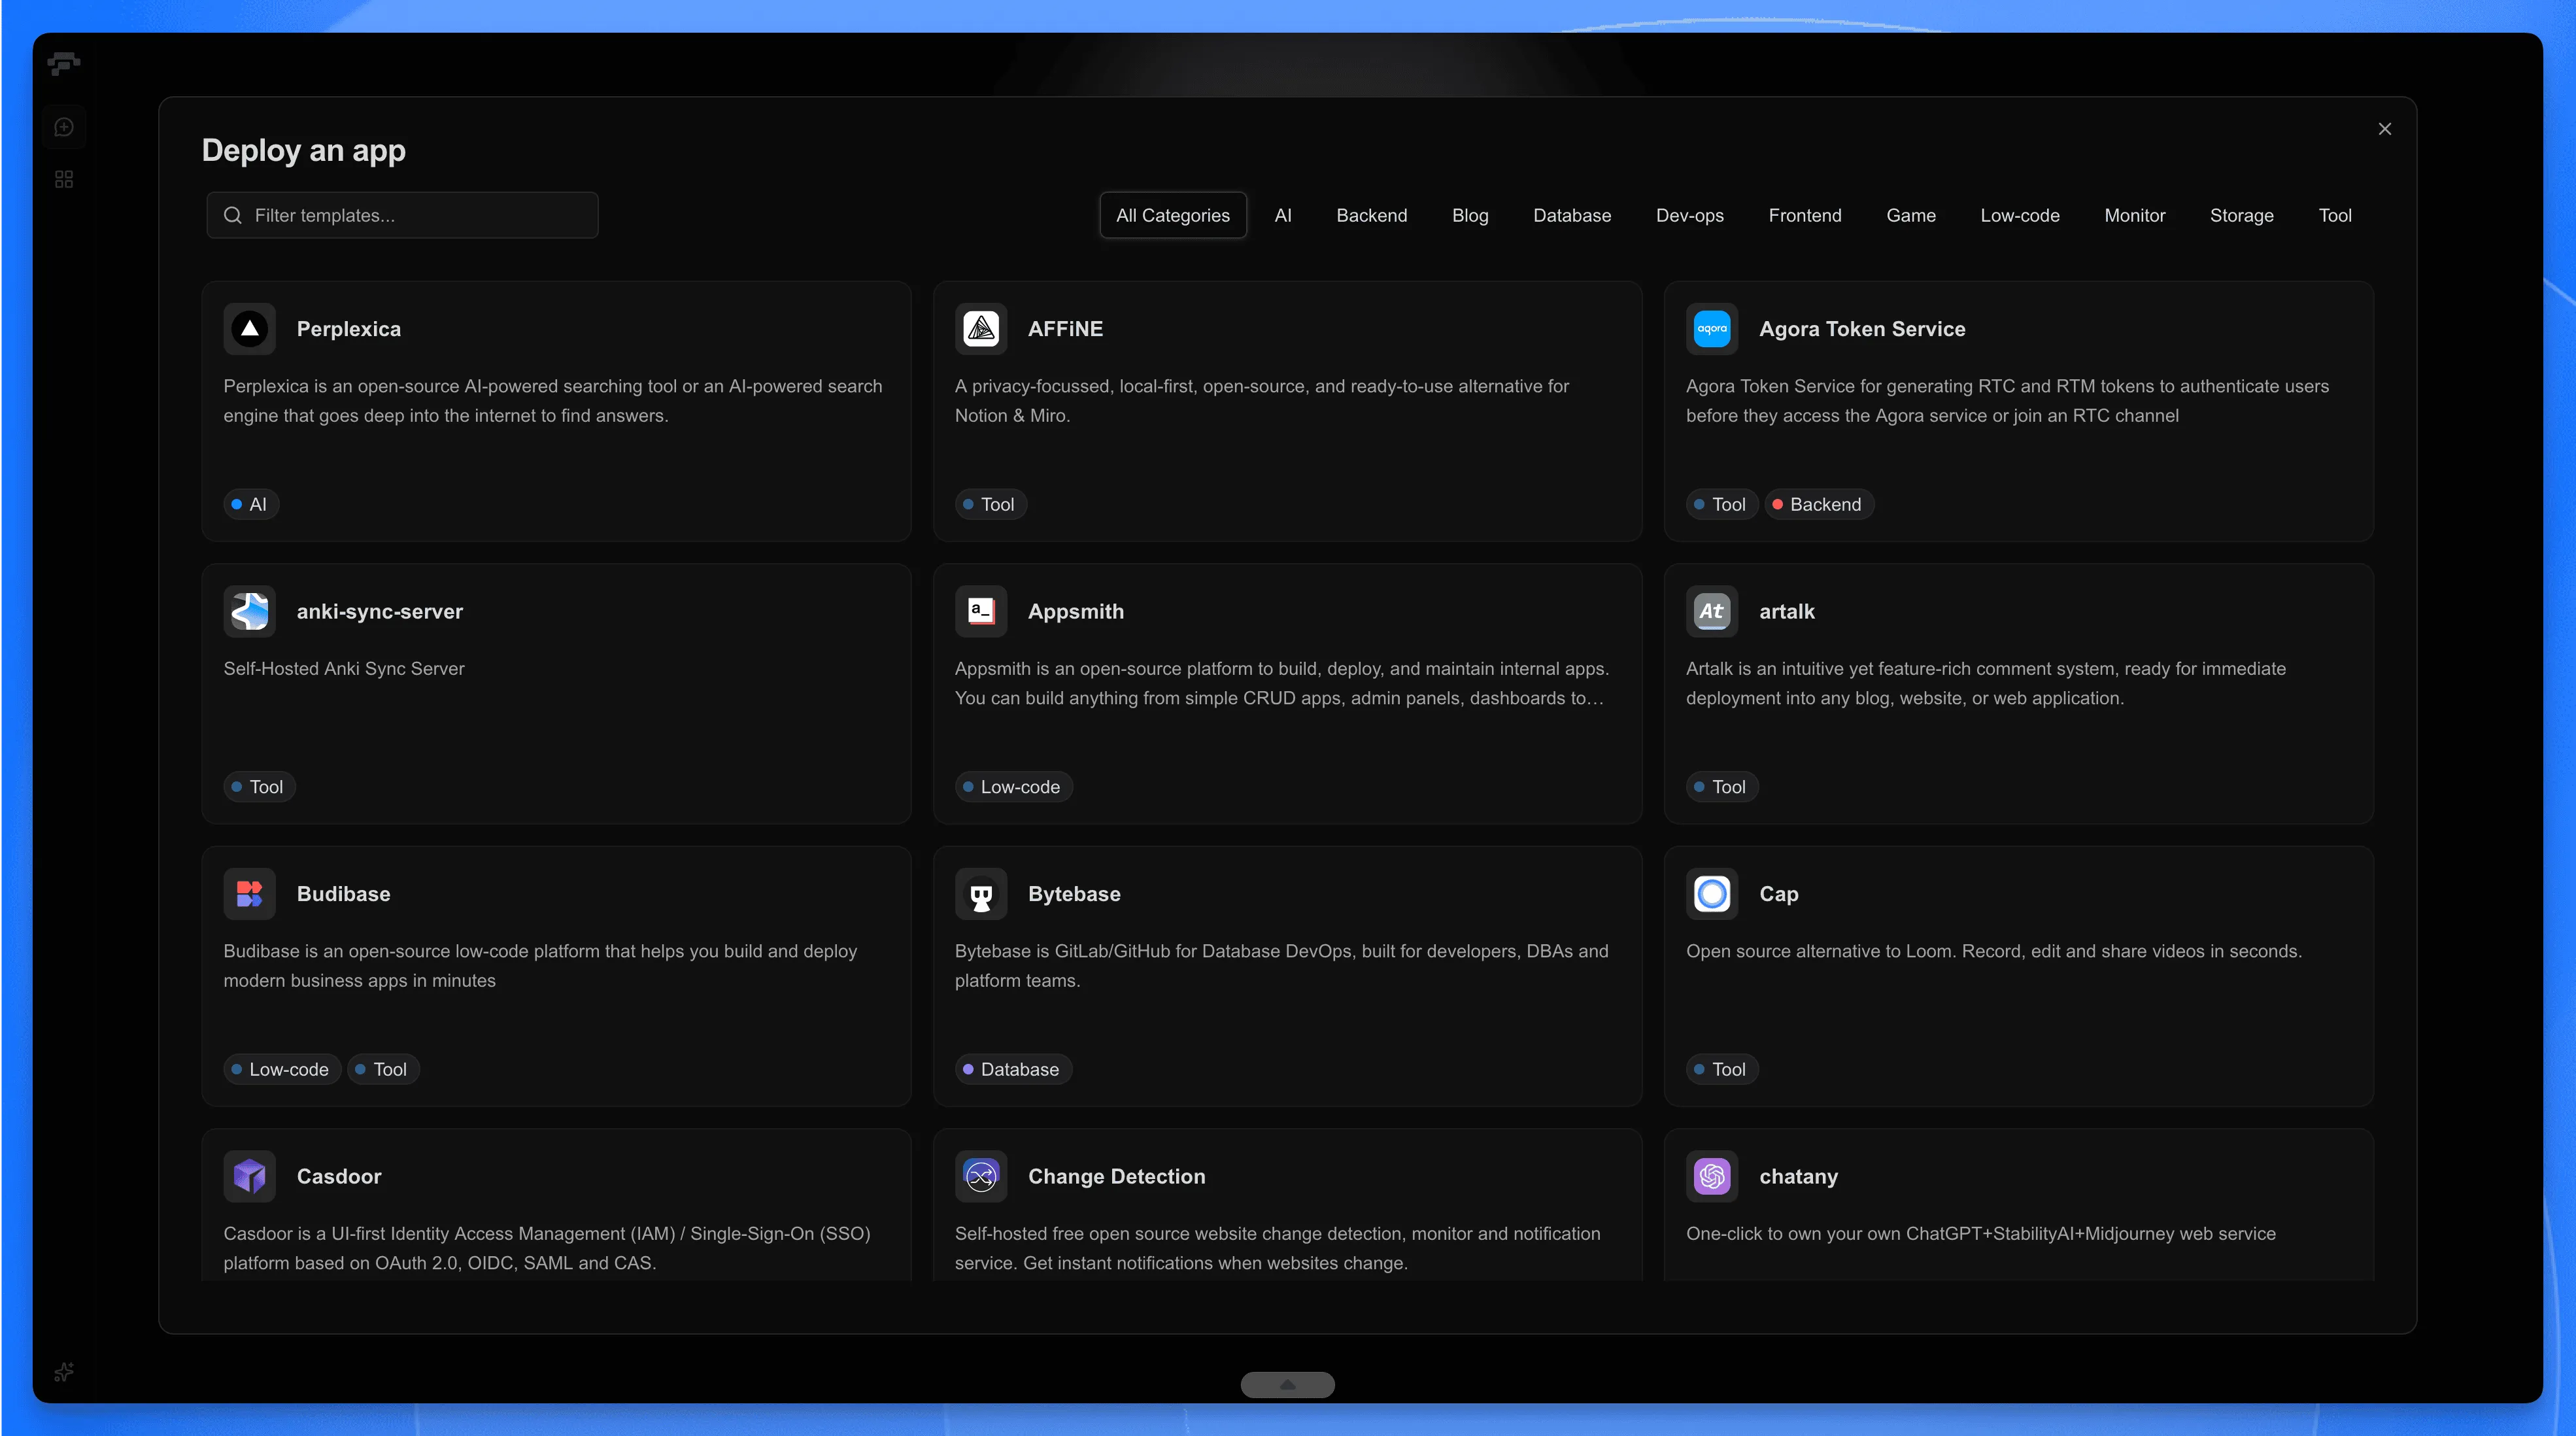Expand the bottom drawer arrow handle
The image size is (2576, 1436).
click(1287, 1384)
